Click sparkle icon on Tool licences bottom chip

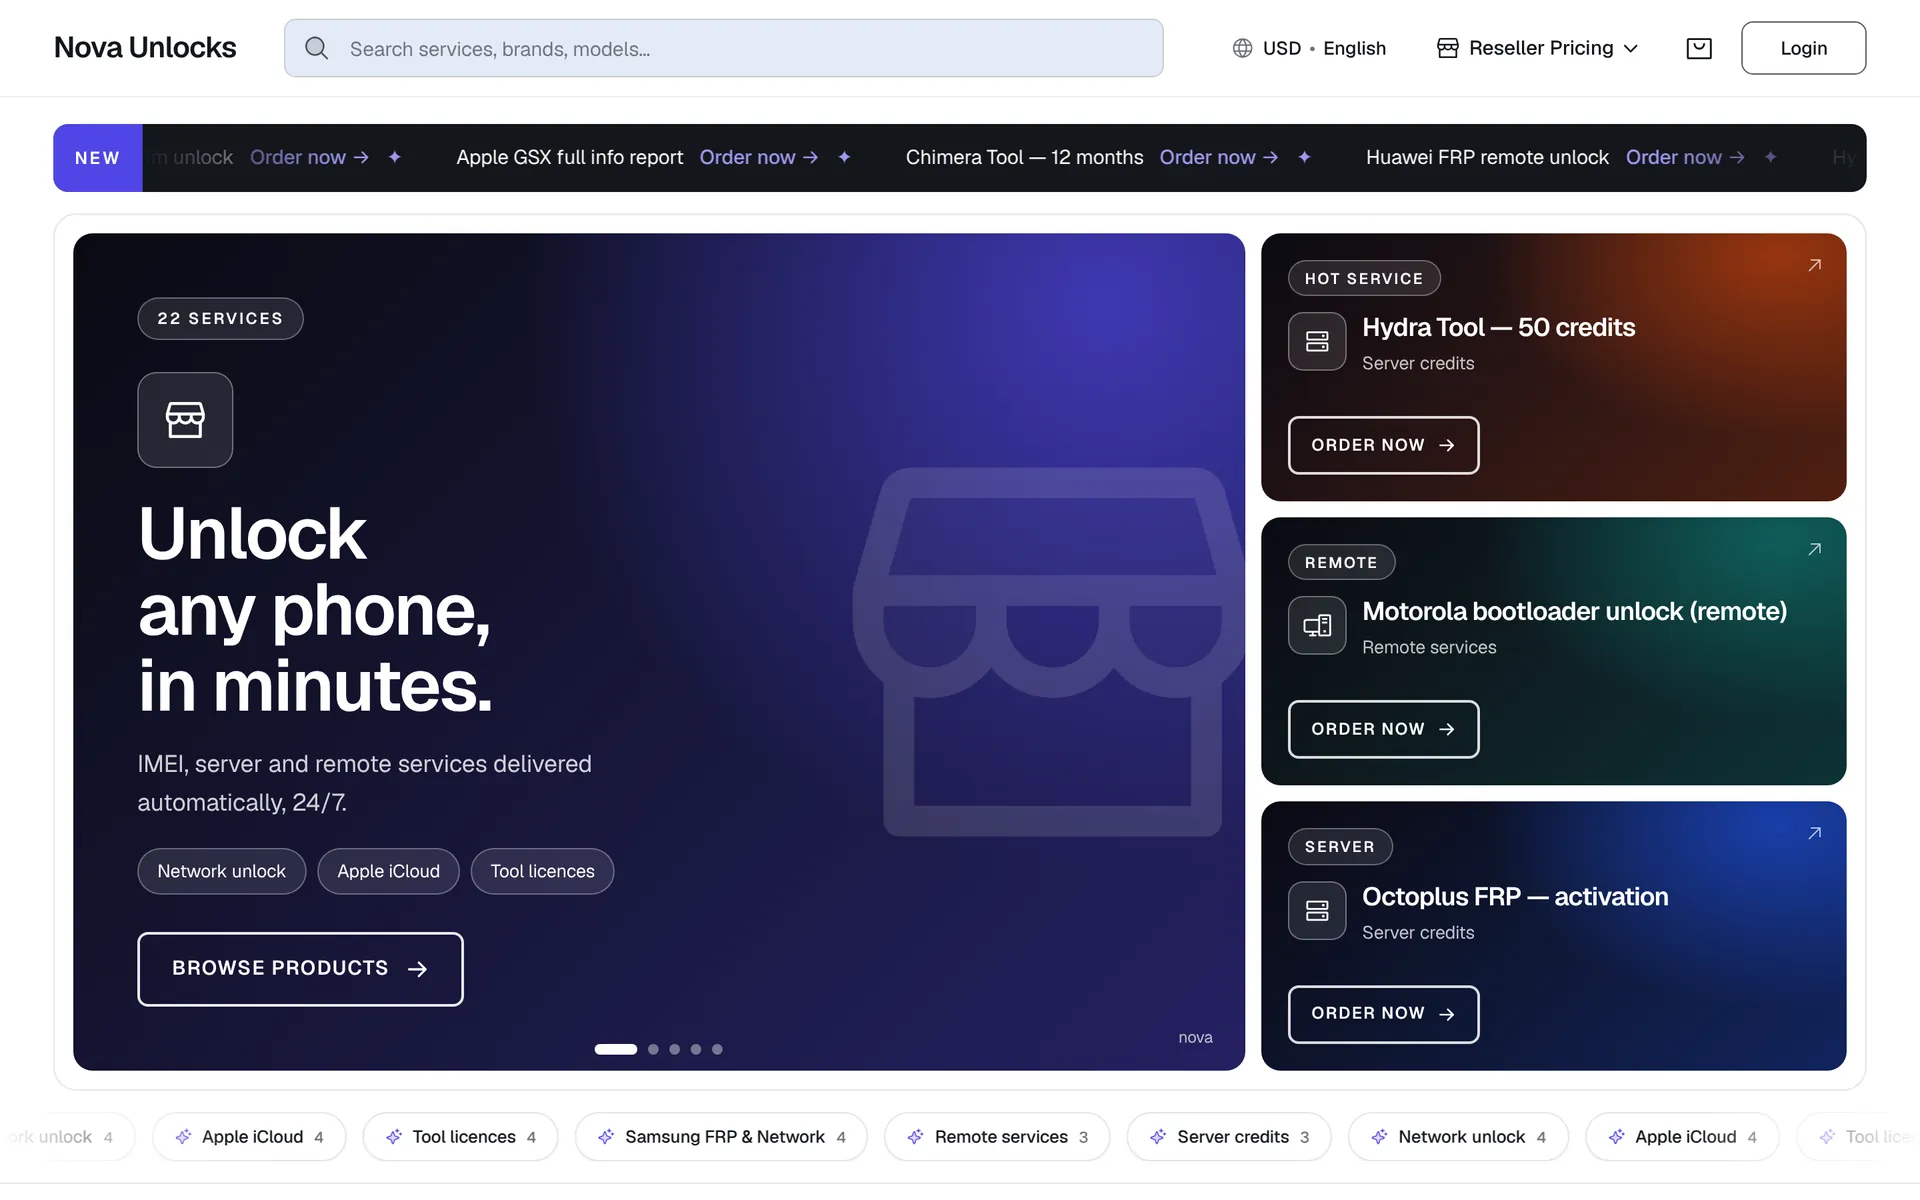point(394,1137)
